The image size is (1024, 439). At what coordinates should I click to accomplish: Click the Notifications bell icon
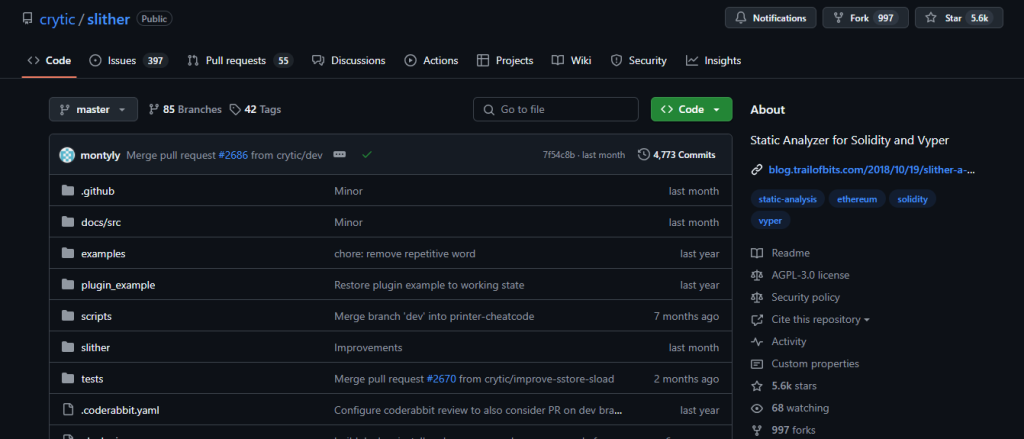tap(741, 18)
